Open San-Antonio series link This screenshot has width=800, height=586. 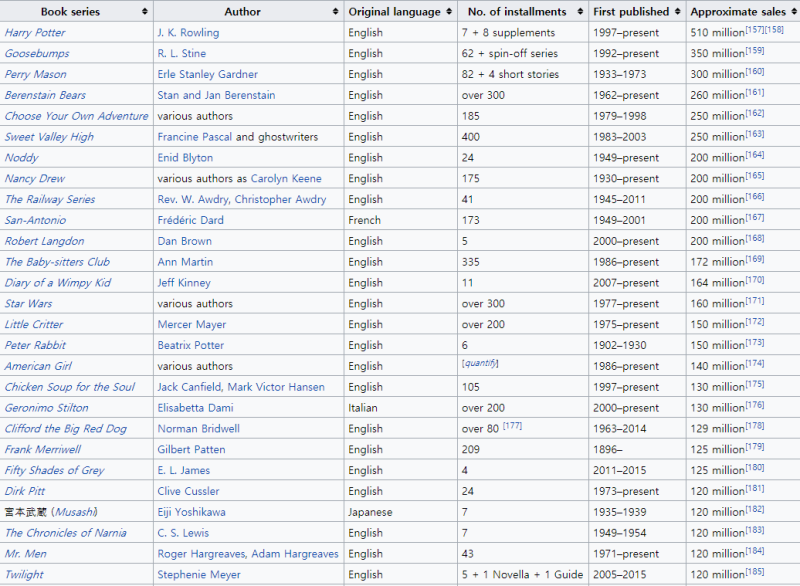pyautogui.click(x=35, y=220)
